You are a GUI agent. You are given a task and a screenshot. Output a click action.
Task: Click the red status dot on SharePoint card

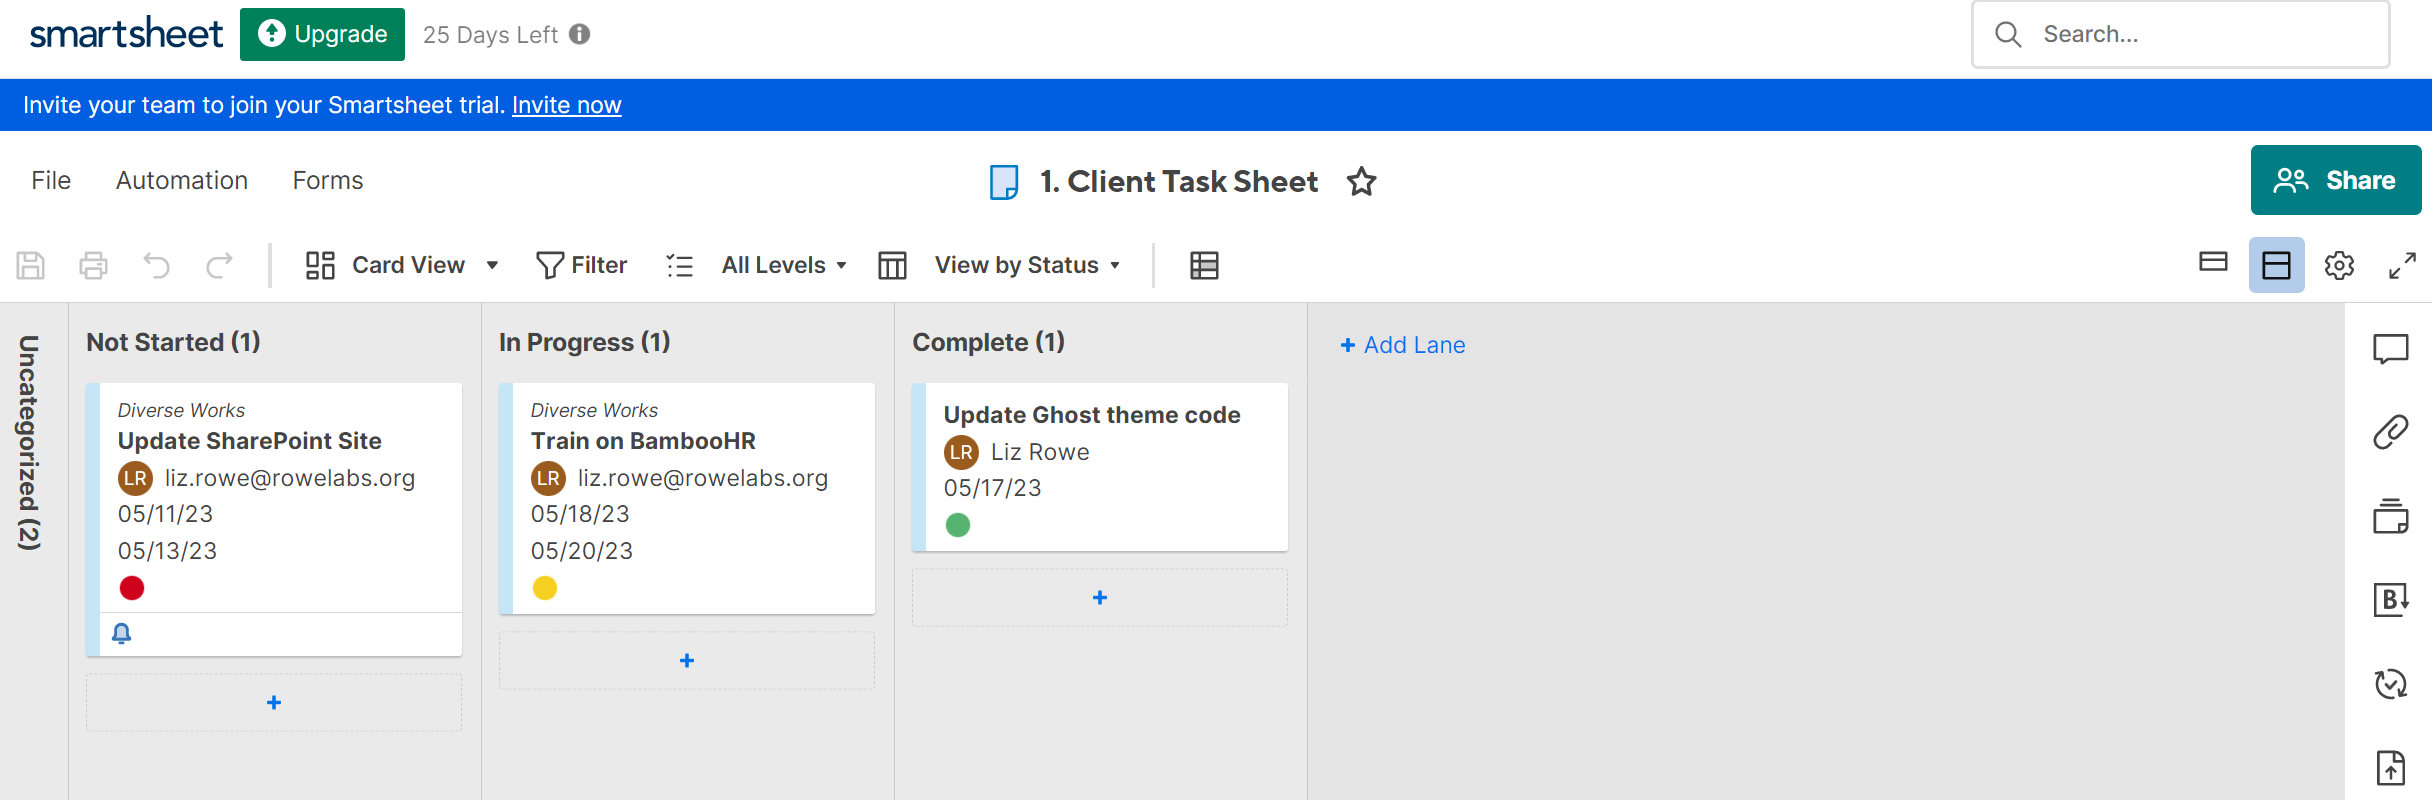pyautogui.click(x=132, y=588)
